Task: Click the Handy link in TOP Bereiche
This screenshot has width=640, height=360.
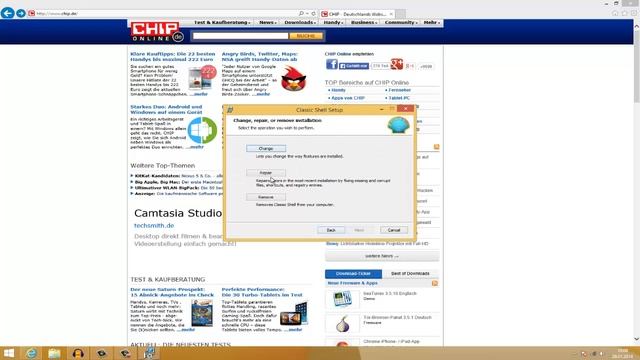Action: click(338, 90)
